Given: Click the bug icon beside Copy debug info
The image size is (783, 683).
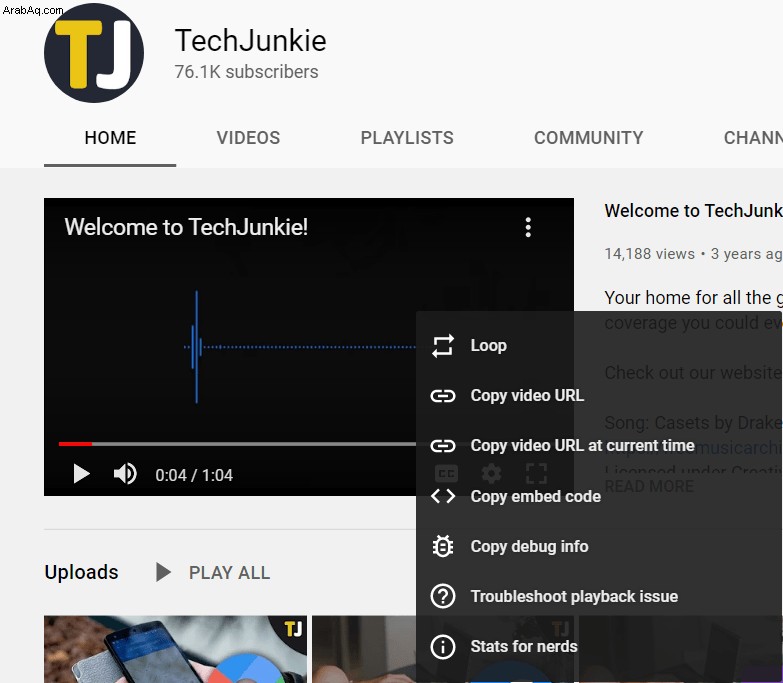Looking at the screenshot, I should (x=443, y=546).
